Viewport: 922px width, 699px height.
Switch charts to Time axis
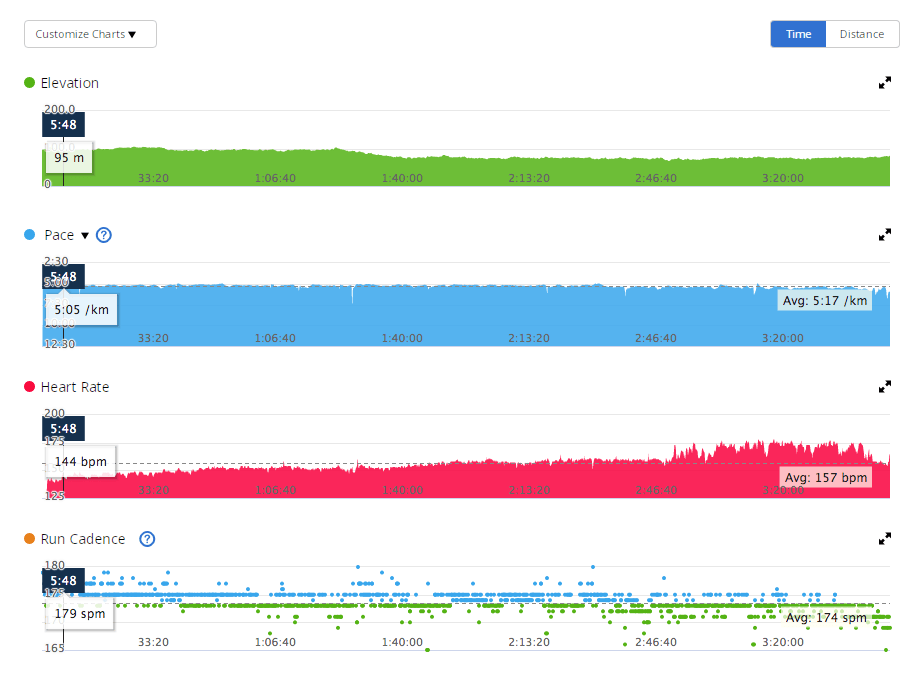tap(798, 34)
